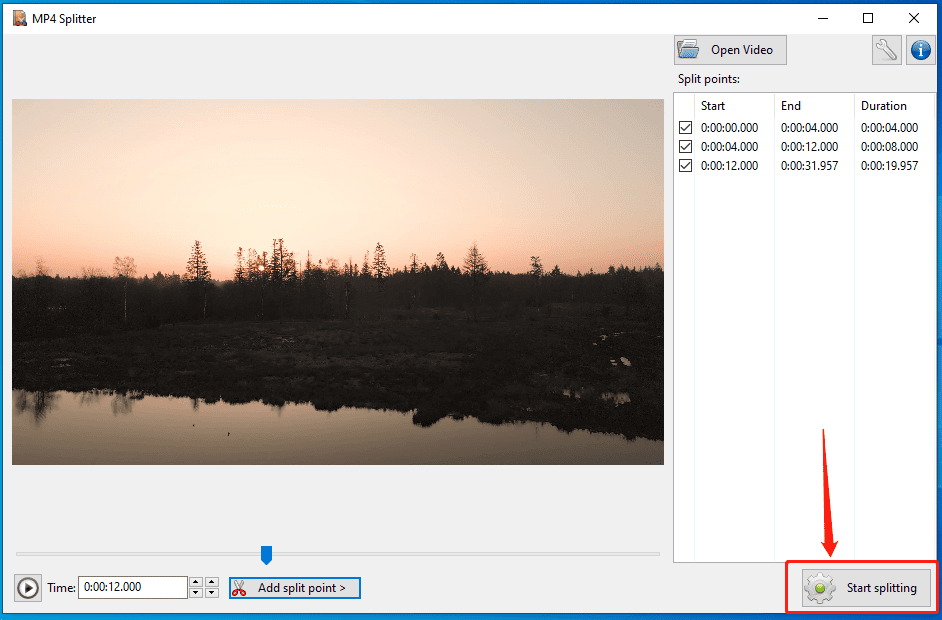Select the Duration cell 0:00:19.957

click(x=889, y=166)
